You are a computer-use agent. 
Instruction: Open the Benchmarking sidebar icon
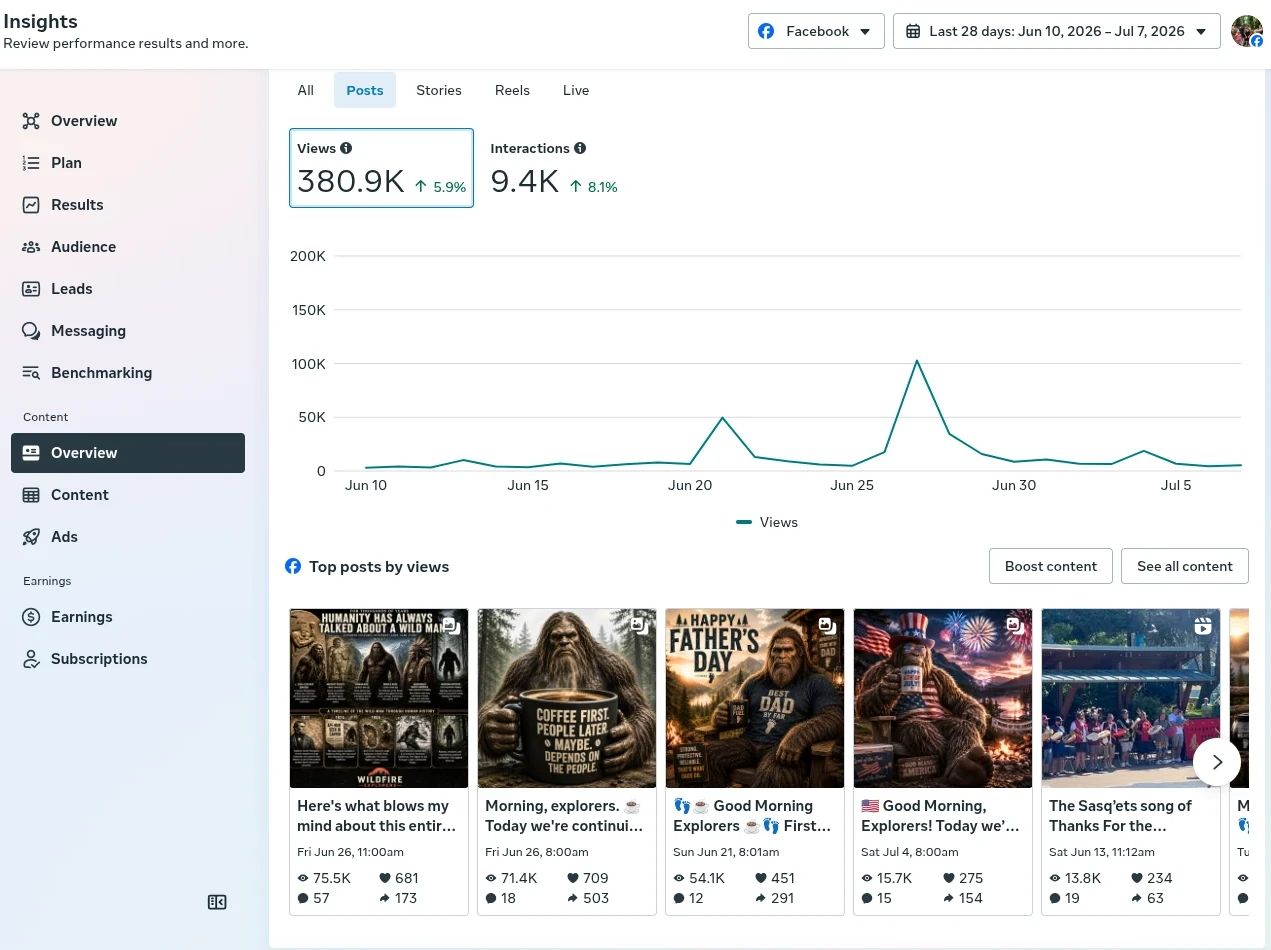(x=31, y=373)
